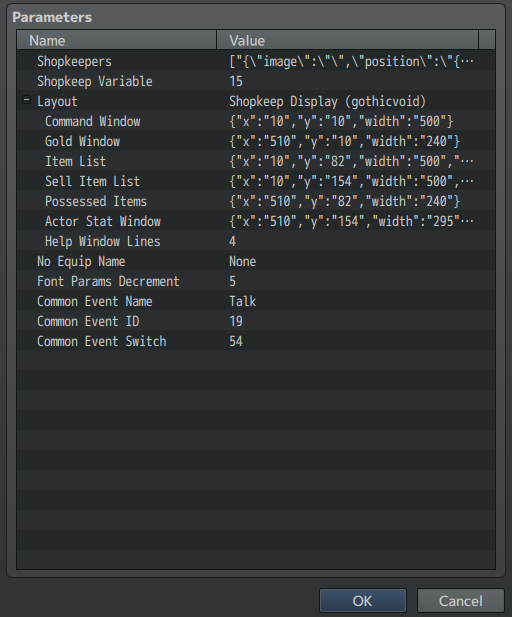The image size is (512, 617).
Task: Collapse the Layout parameter group
Action: (x=26, y=100)
